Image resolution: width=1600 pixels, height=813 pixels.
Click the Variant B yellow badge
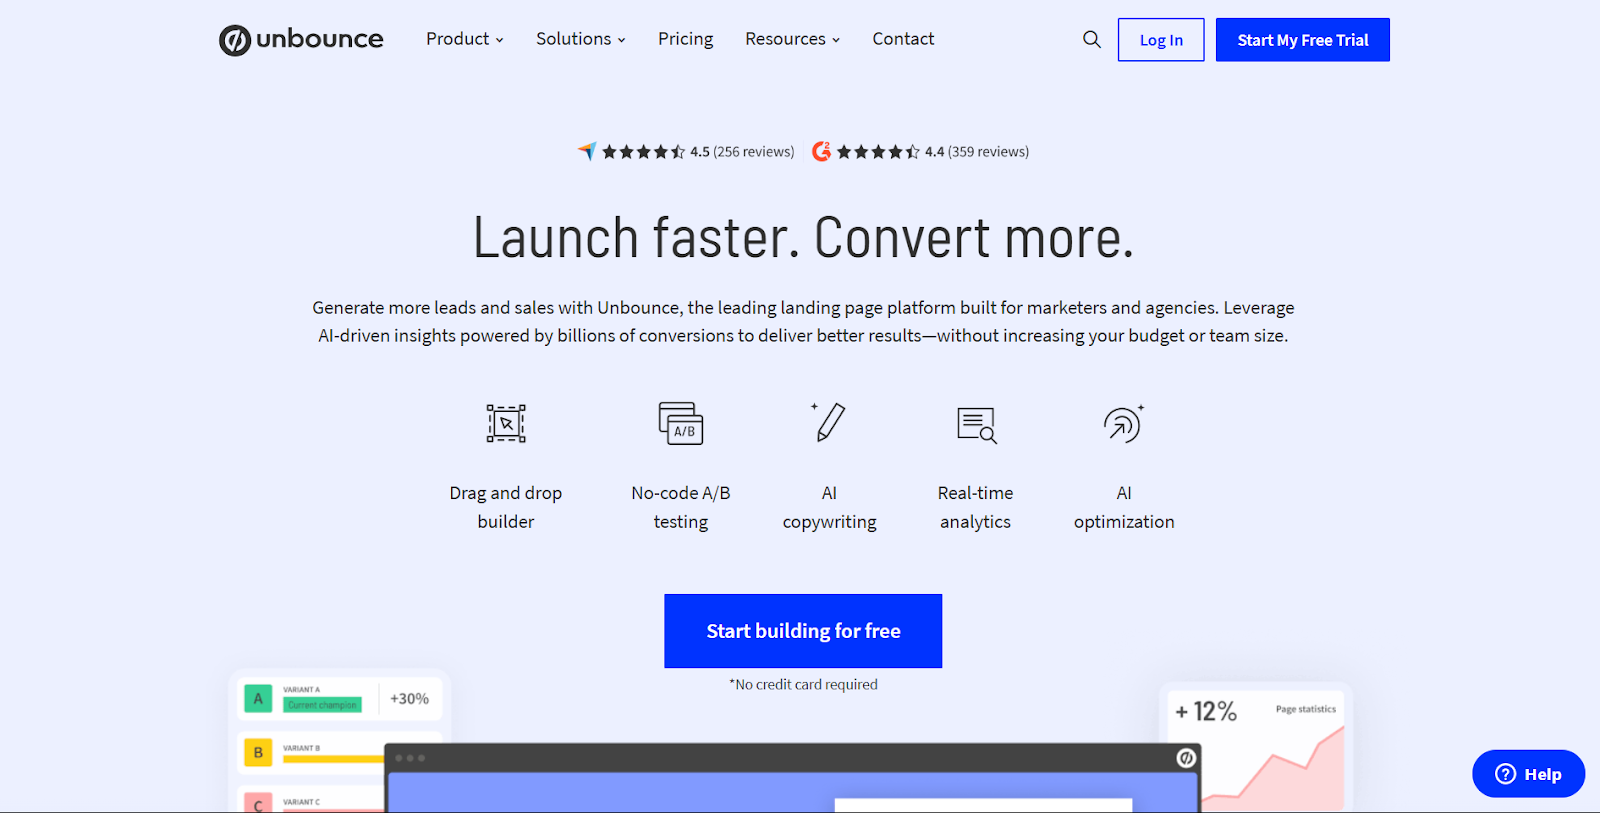click(258, 752)
